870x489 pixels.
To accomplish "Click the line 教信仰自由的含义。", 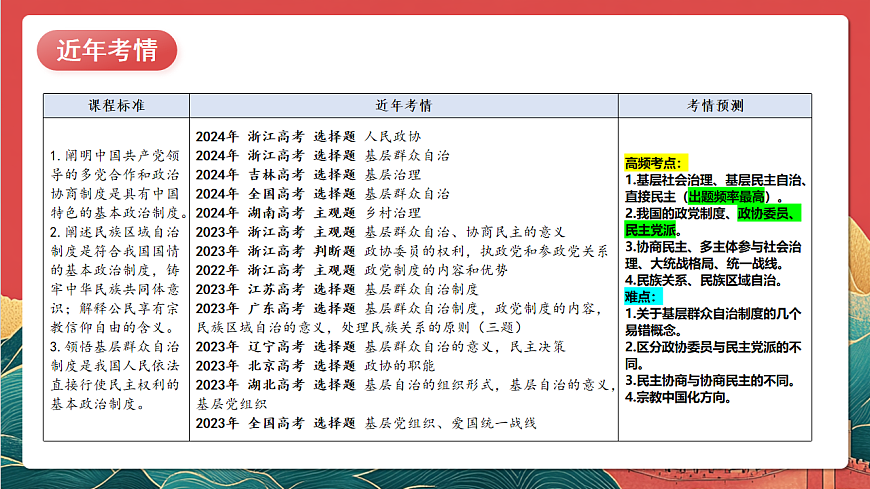I will click(114, 327).
